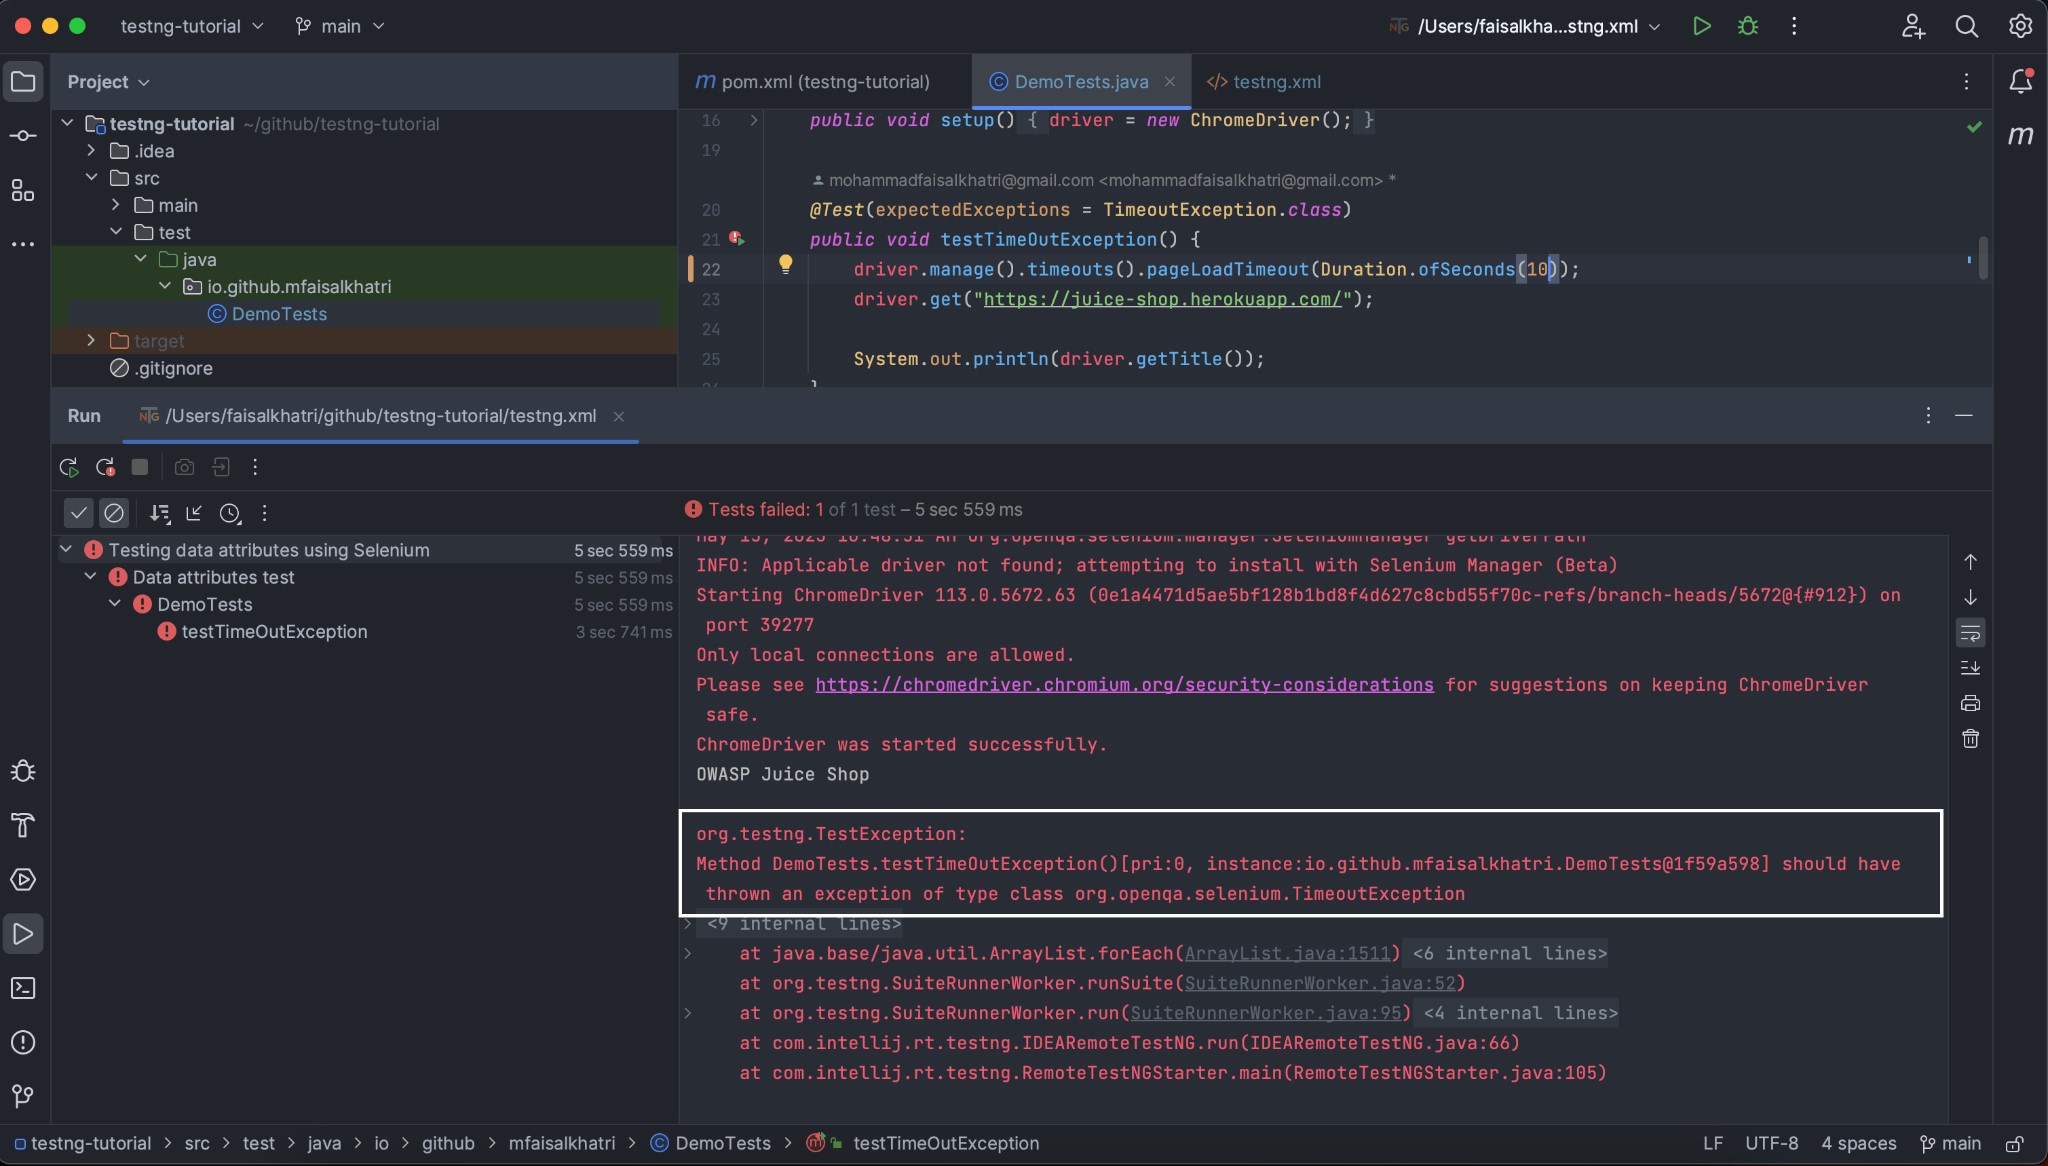Expand the target folder
This screenshot has height=1166, width=2048.
pyautogui.click(x=91, y=341)
